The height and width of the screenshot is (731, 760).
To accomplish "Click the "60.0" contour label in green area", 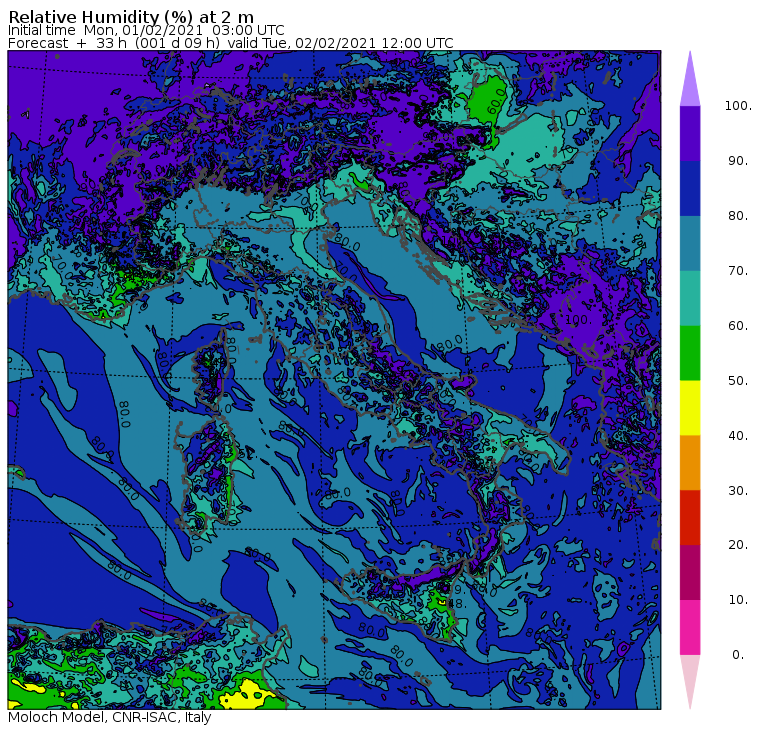I will pyautogui.click(x=496, y=101).
